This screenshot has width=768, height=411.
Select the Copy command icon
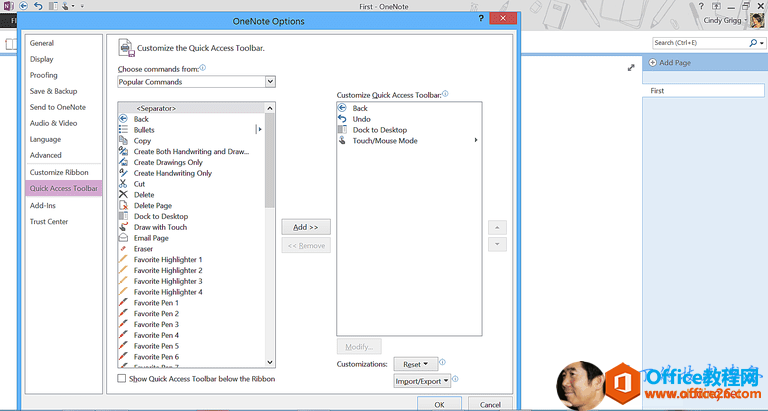point(124,141)
